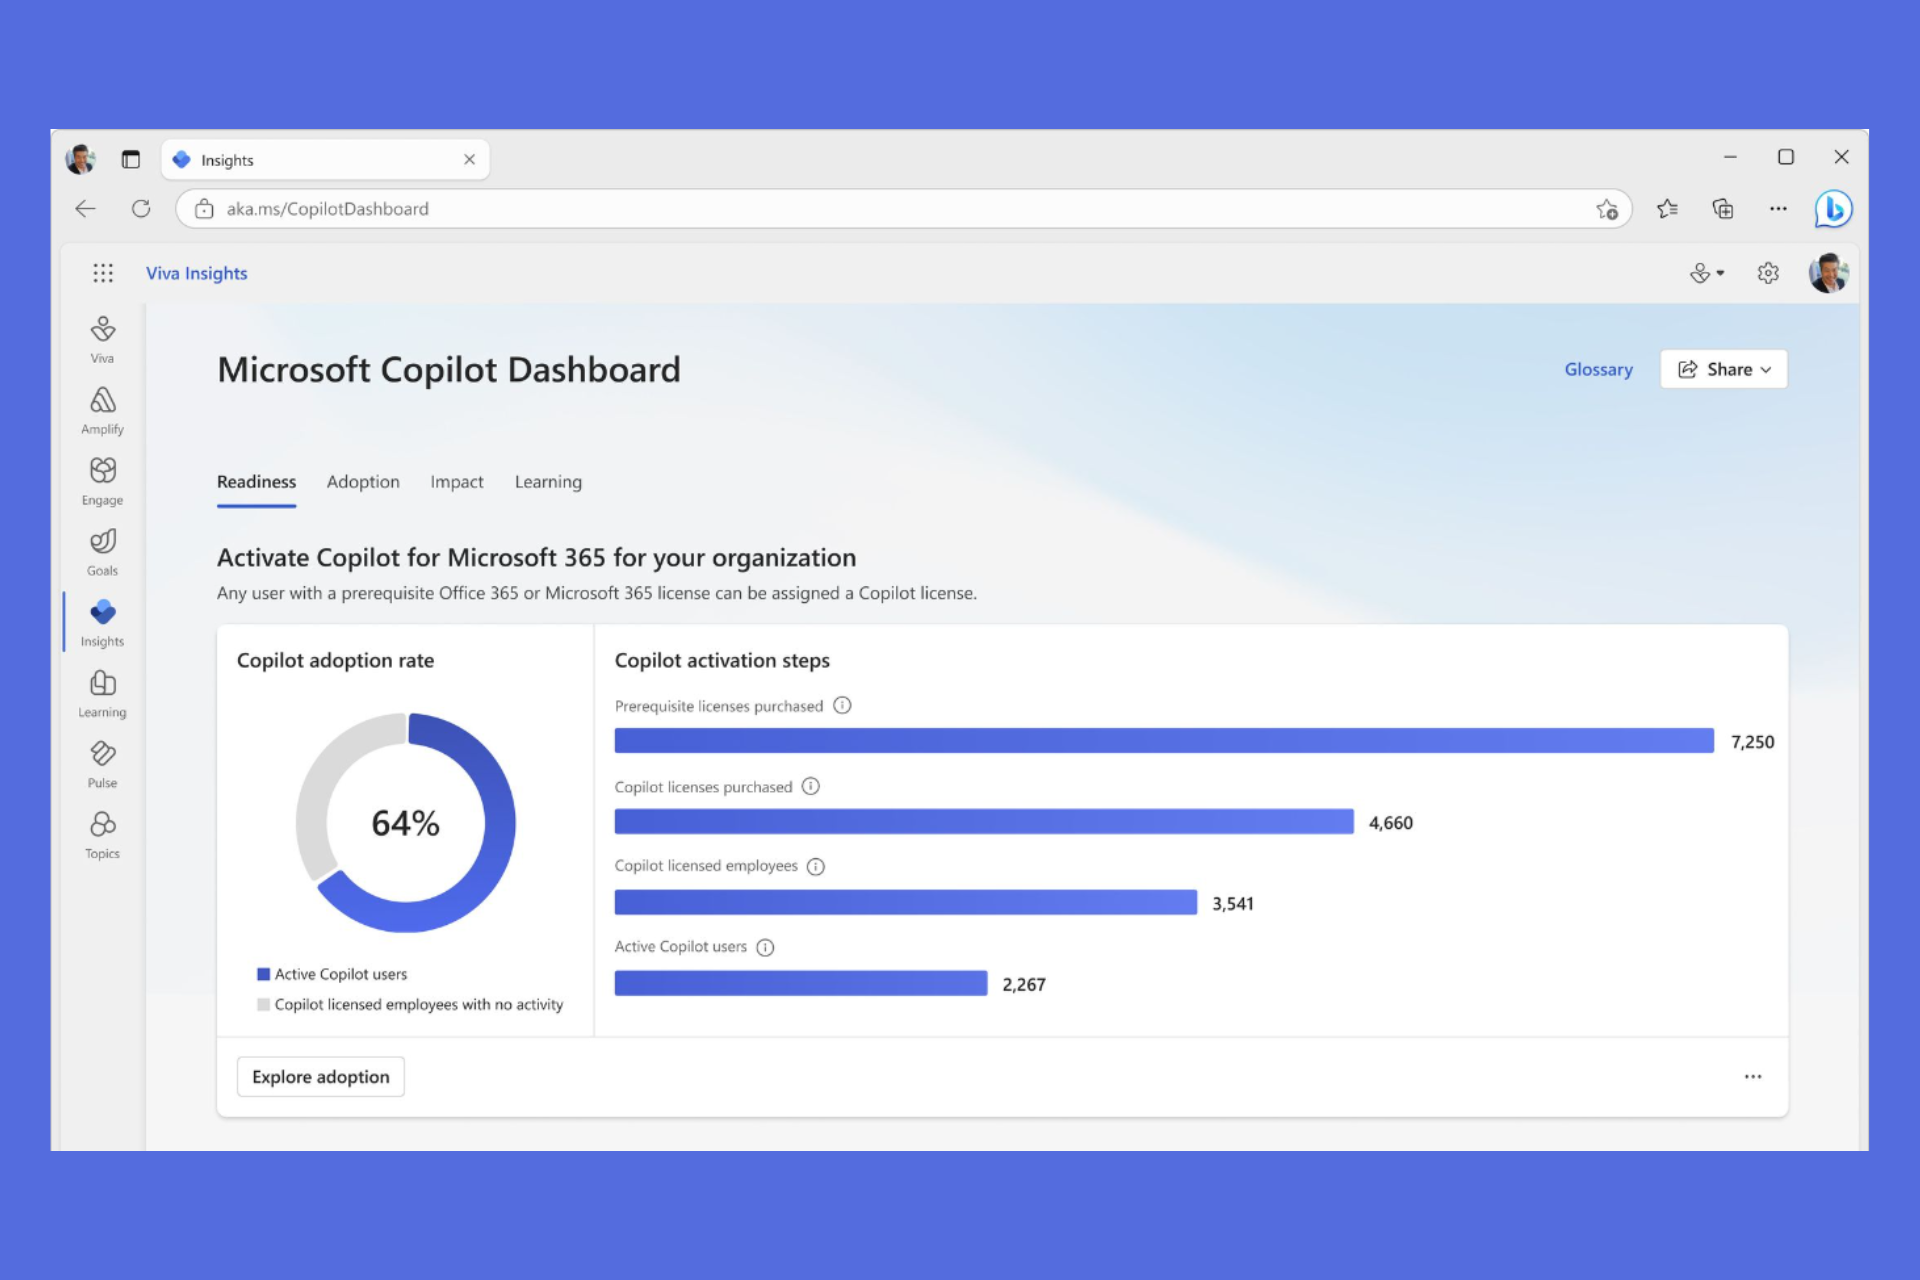The width and height of the screenshot is (1920, 1280).
Task: Open the Viva home icon in sidebar
Action: click(102, 339)
